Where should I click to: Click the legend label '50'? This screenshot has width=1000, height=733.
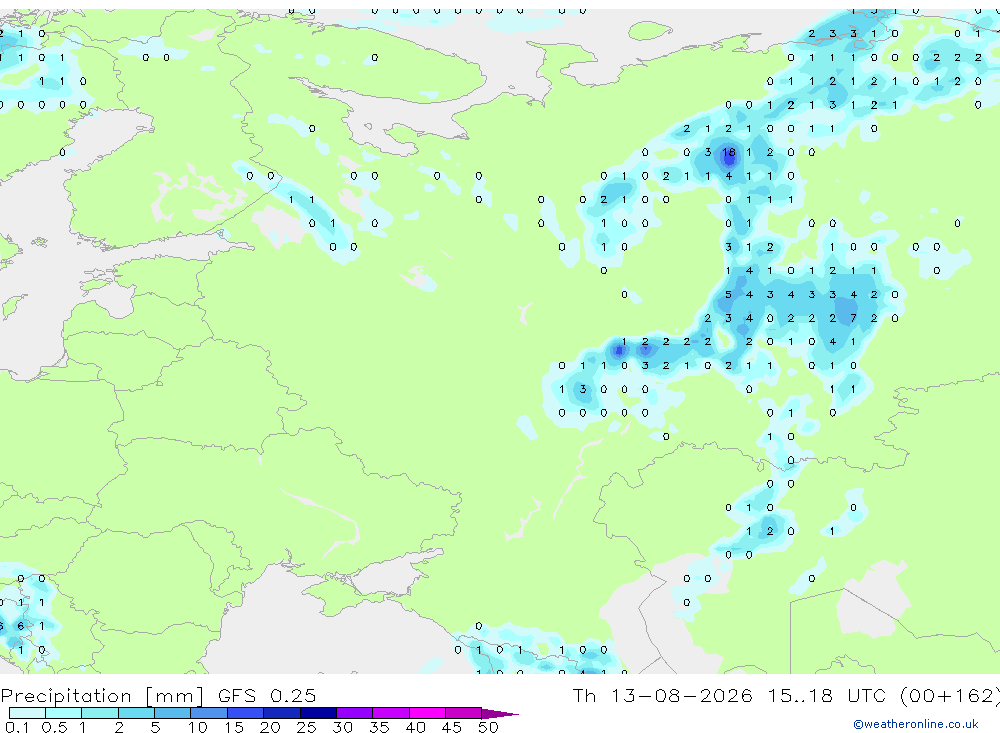(x=488, y=727)
